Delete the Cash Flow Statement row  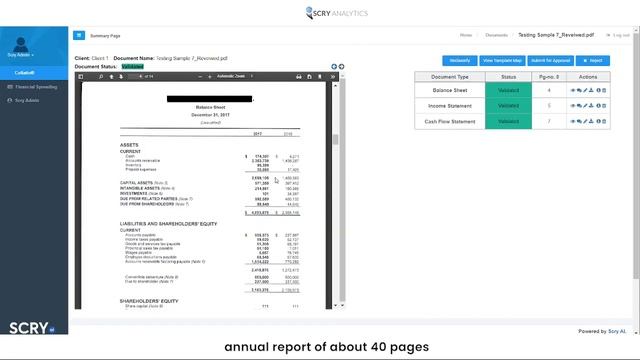click(x=604, y=121)
